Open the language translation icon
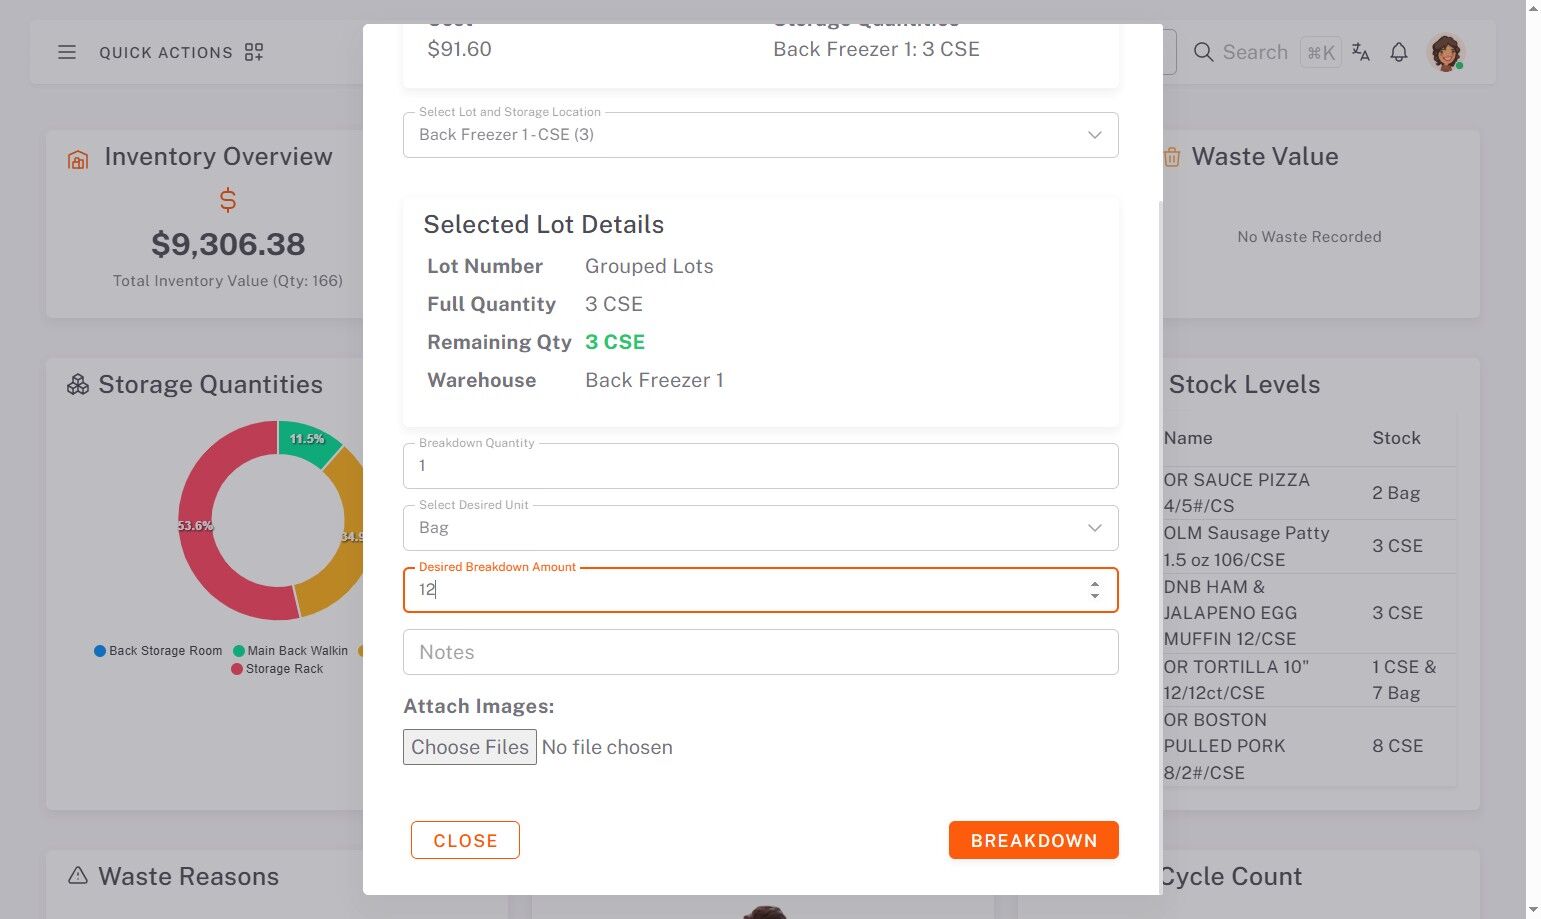1541x919 pixels. (1361, 52)
